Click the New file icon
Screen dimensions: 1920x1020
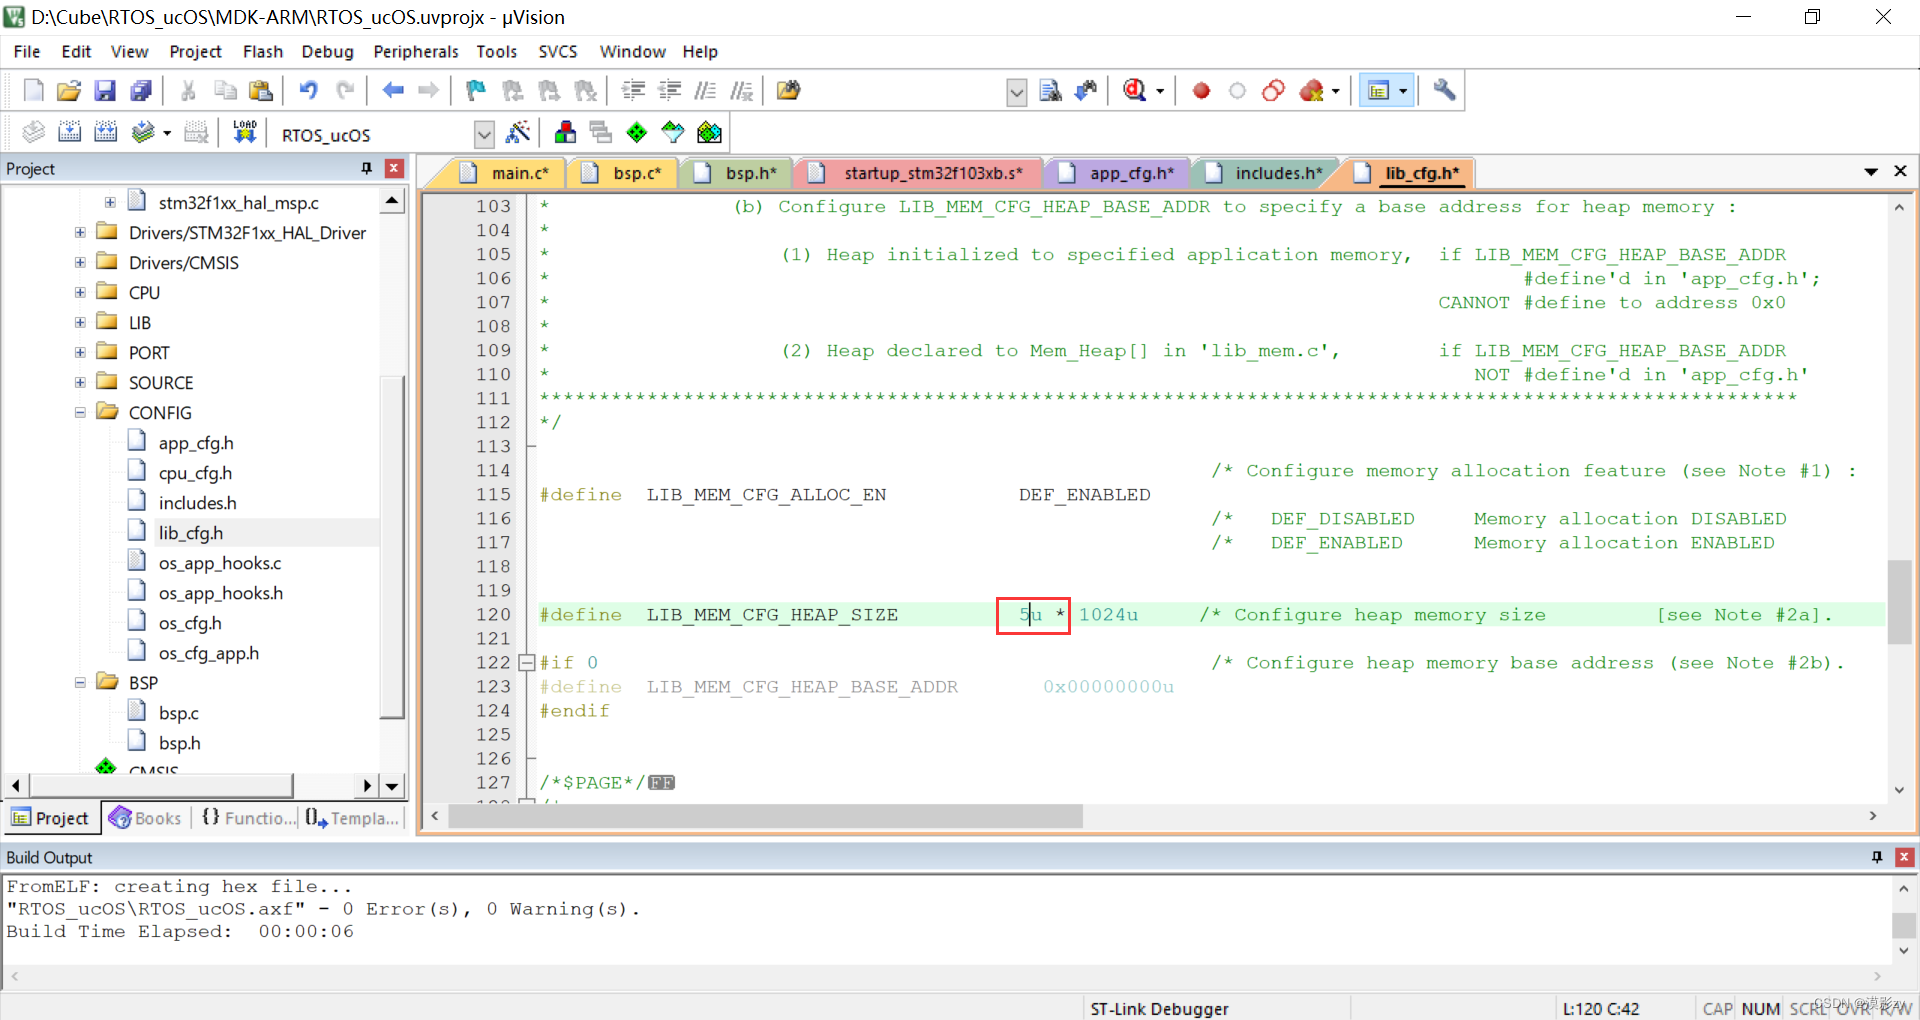click(x=33, y=91)
